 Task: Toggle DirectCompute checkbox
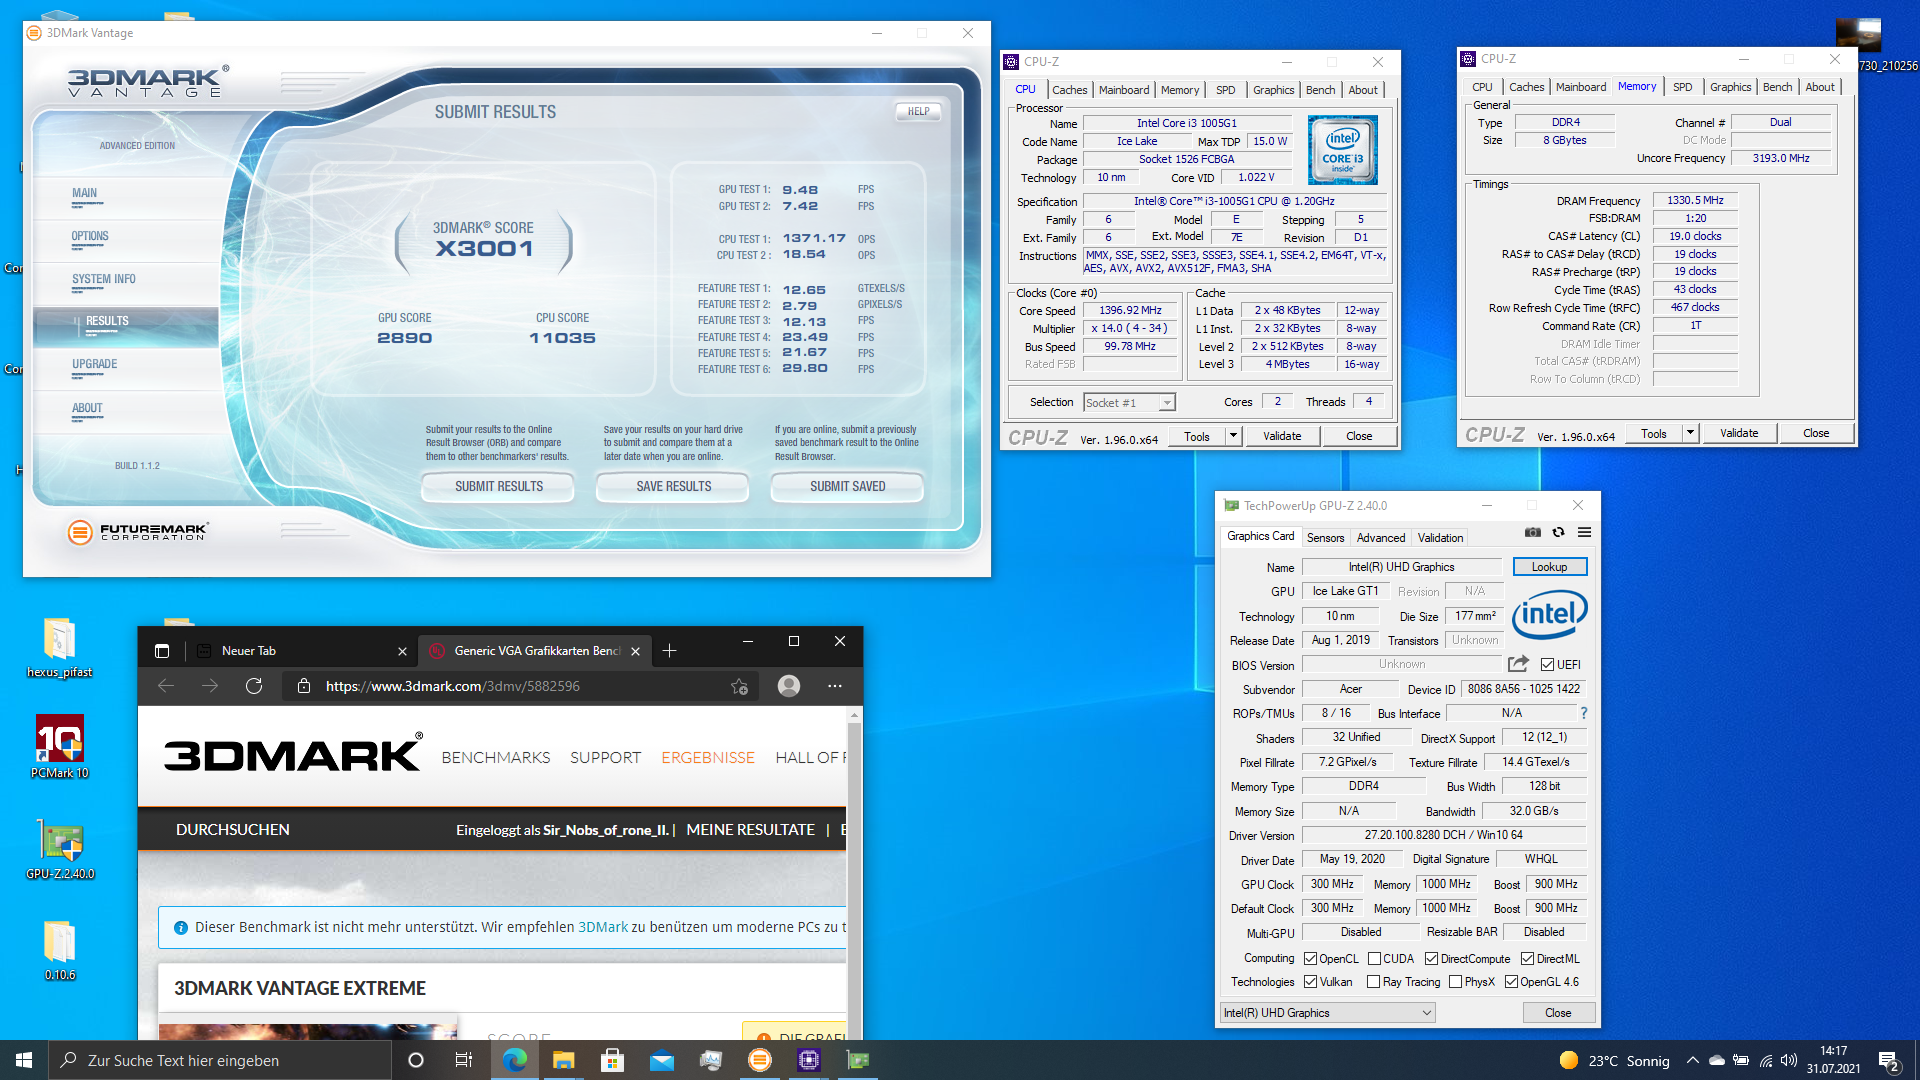pyautogui.click(x=1431, y=958)
